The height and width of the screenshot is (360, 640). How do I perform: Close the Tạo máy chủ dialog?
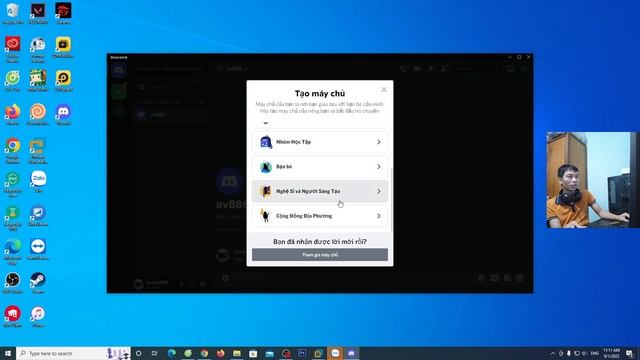pos(384,90)
